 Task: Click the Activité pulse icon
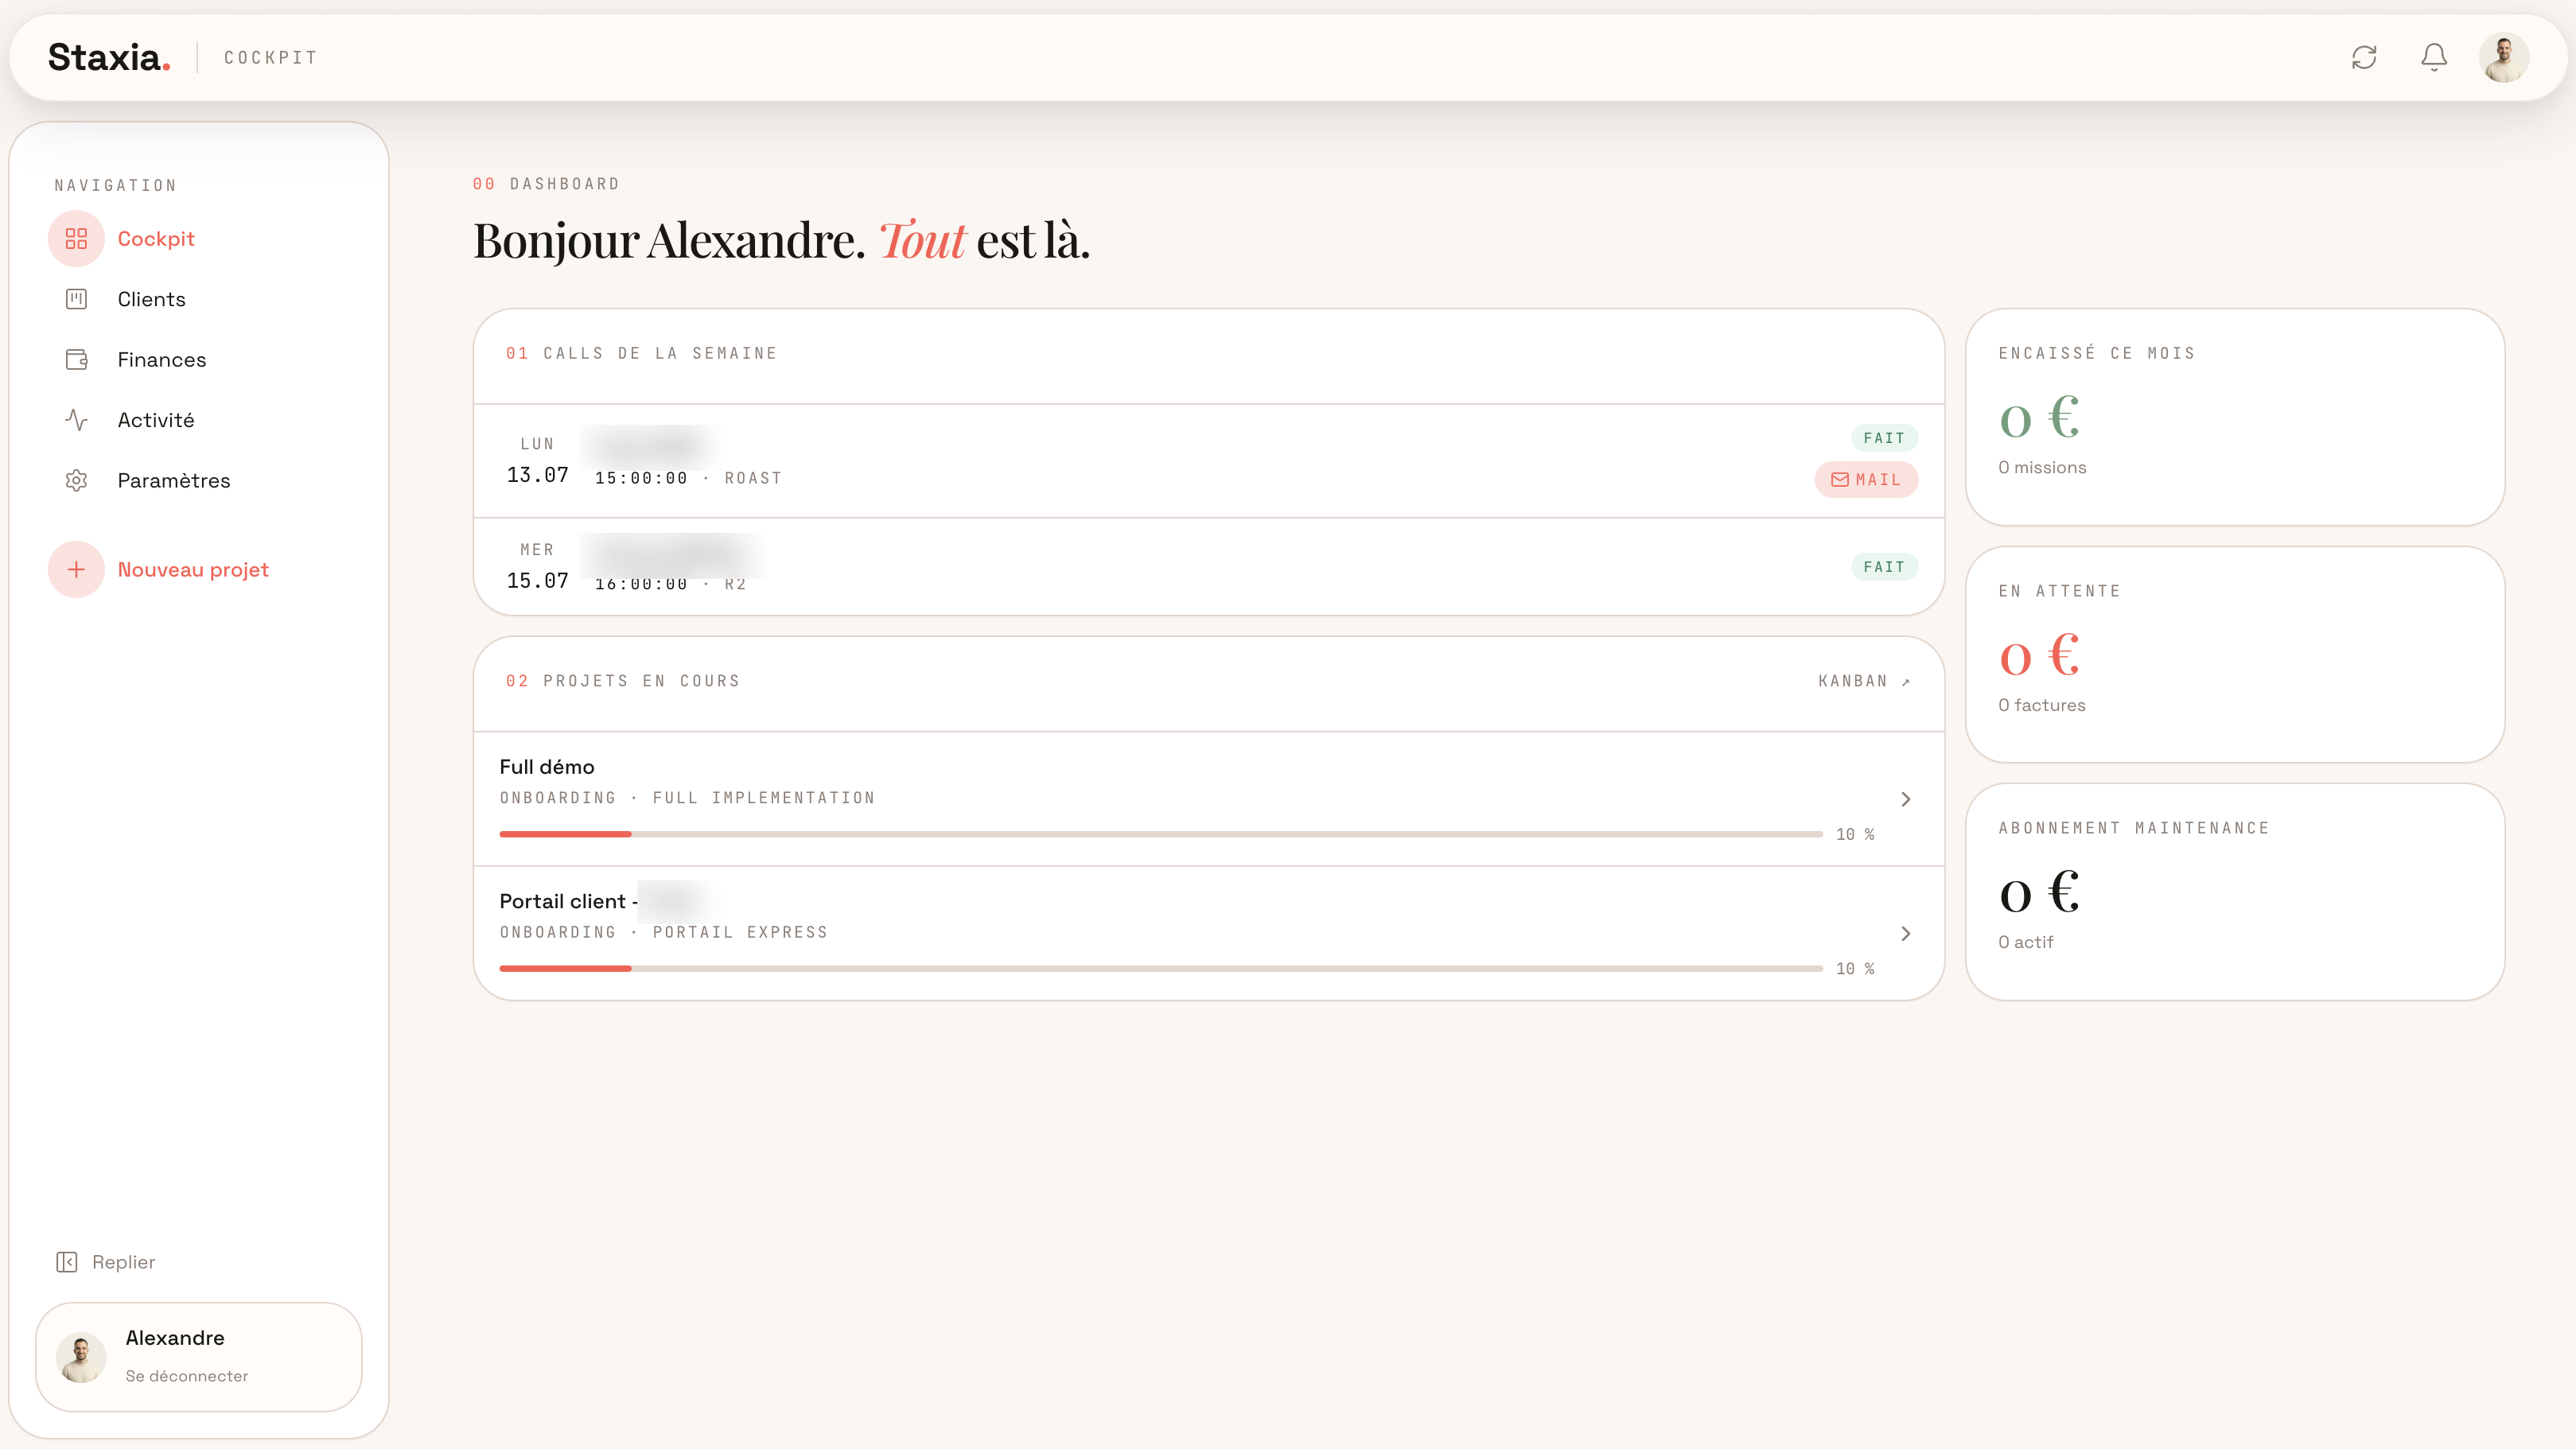click(76, 420)
